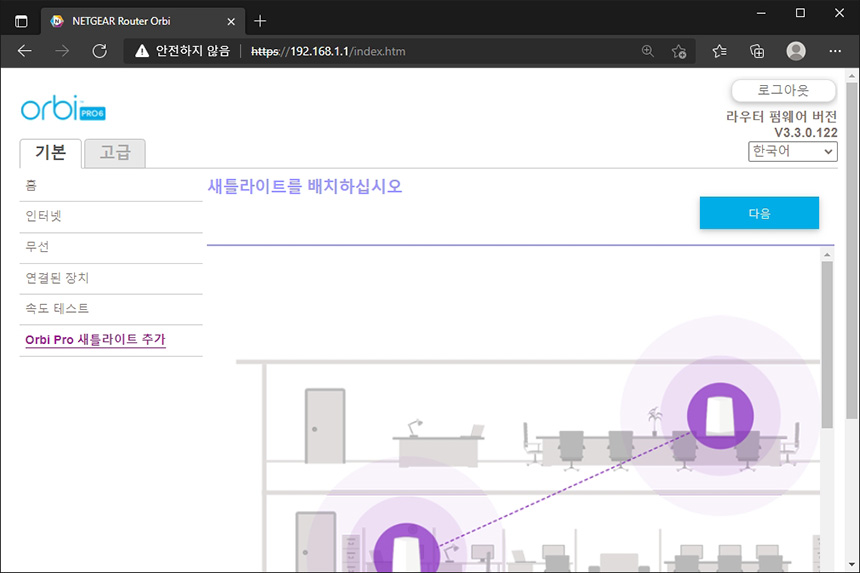860x573 pixels.
Task: Open the browser profile avatar
Action: coord(796,51)
